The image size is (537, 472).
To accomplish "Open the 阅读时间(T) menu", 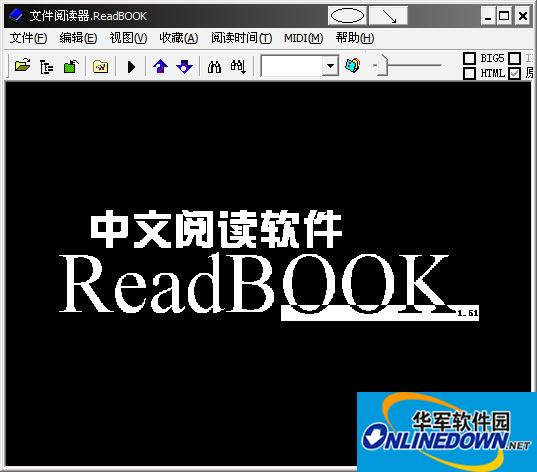I will tap(241, 38).
